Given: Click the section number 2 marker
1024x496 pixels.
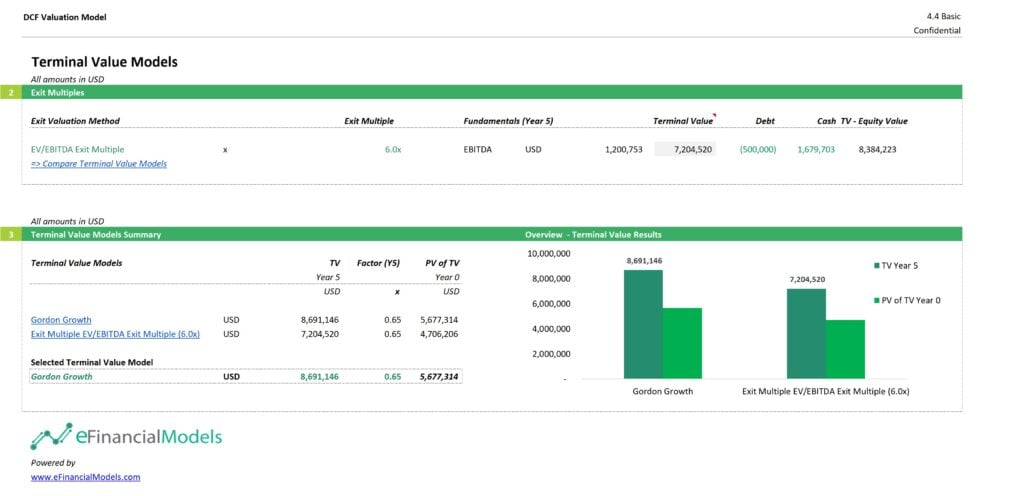Looking at the screenshot, I should point(11,93).
